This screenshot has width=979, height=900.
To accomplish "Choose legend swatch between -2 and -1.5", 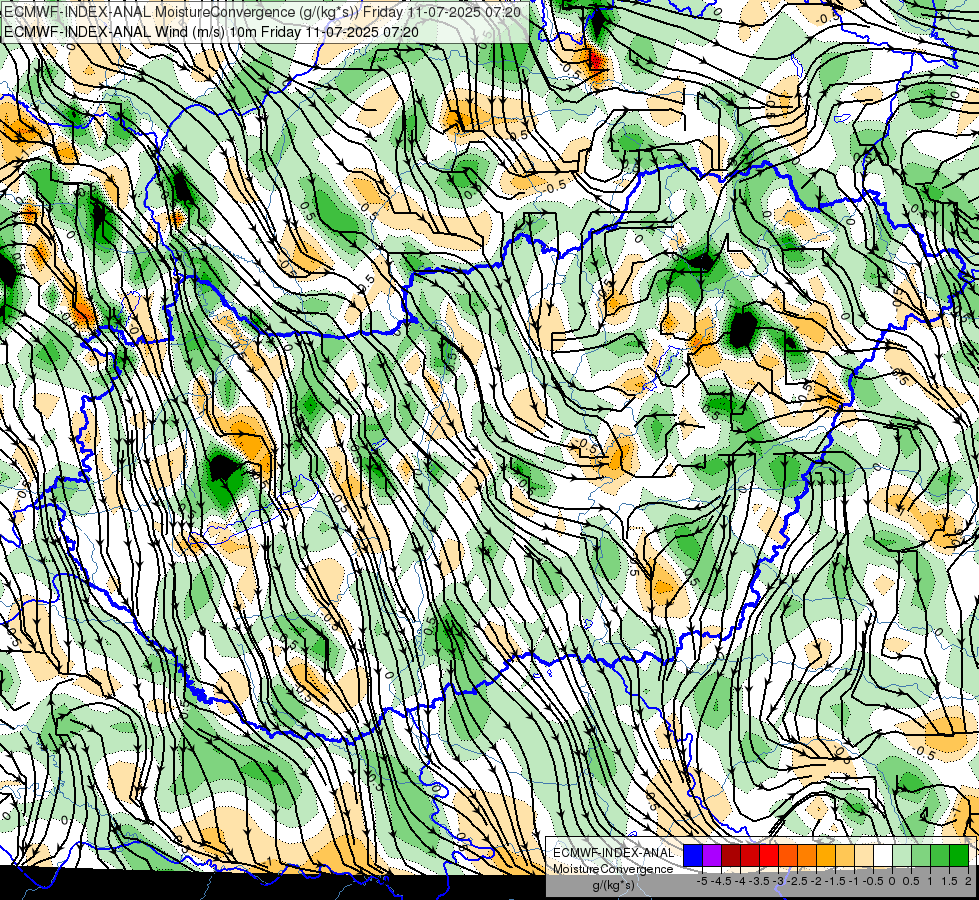I will tap(826, 855).
